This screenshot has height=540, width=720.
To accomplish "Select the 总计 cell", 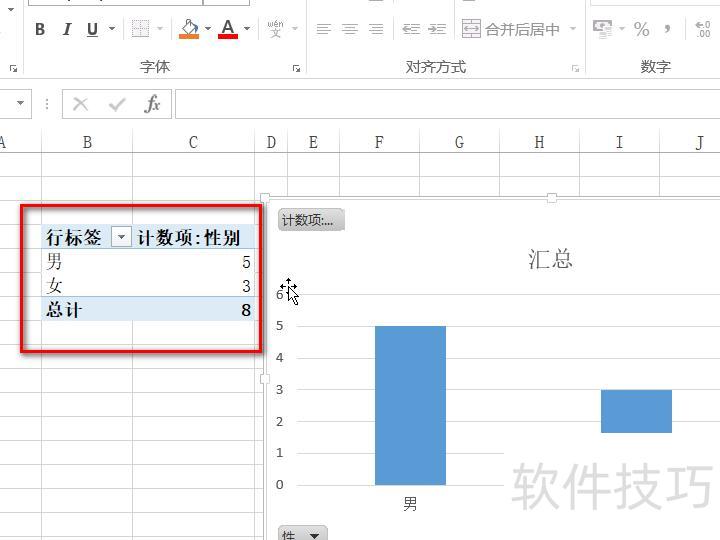I will [x=87, y=309].
